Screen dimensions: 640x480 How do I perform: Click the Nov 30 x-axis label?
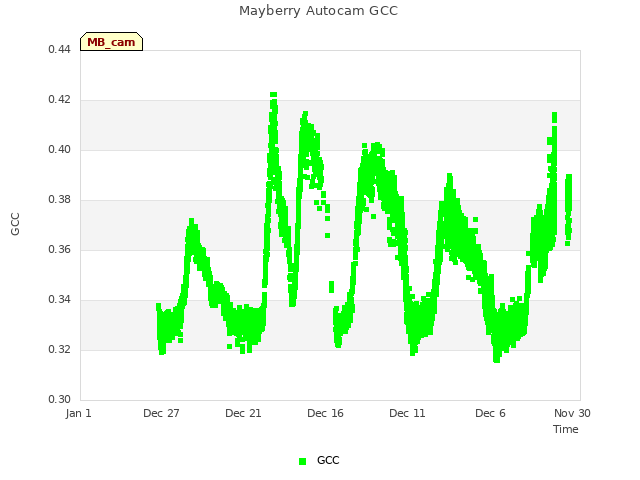[572, 413]
